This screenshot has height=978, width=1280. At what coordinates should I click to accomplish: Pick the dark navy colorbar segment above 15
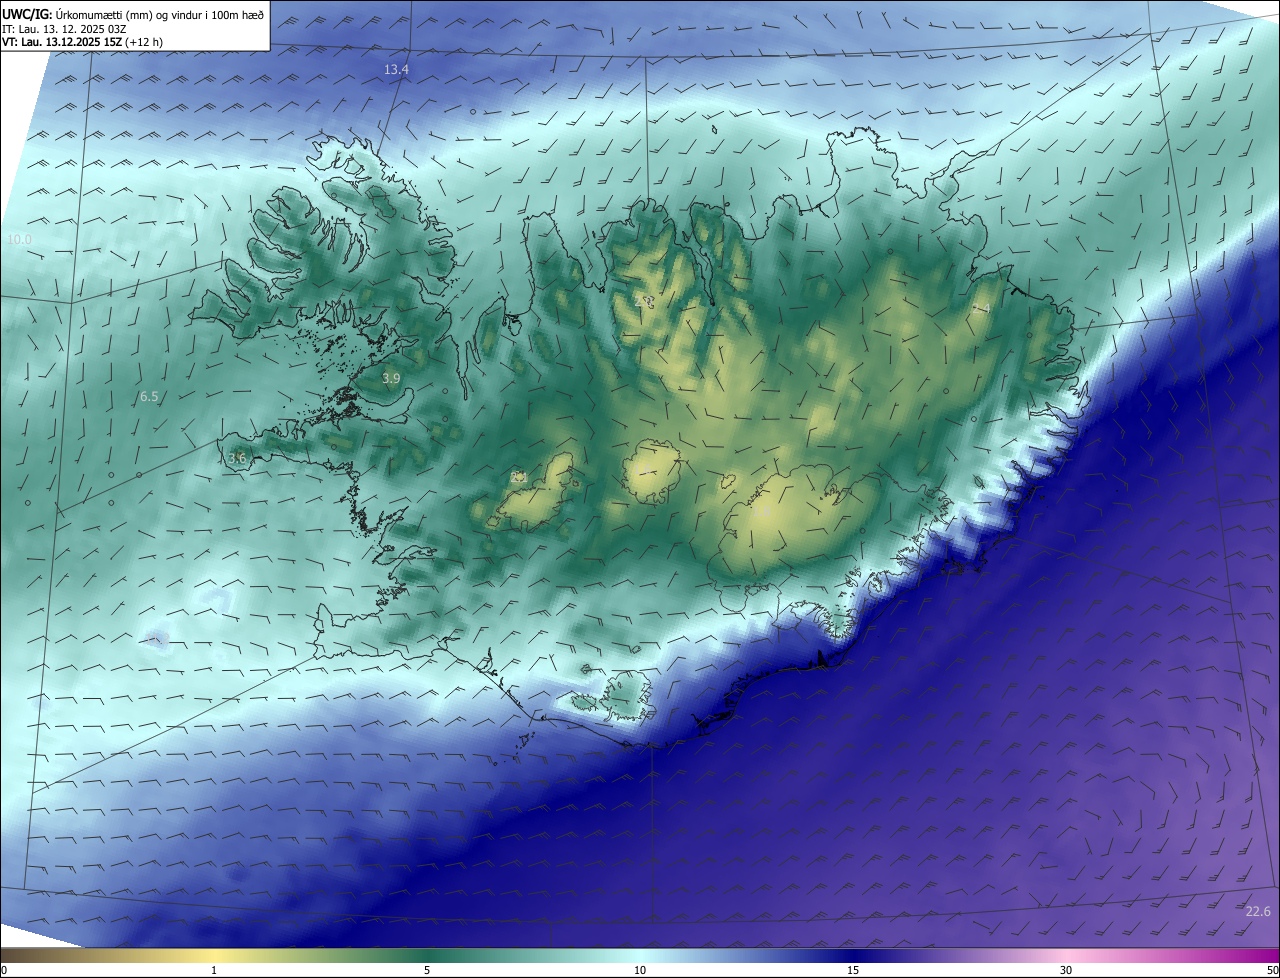[853, 955]
